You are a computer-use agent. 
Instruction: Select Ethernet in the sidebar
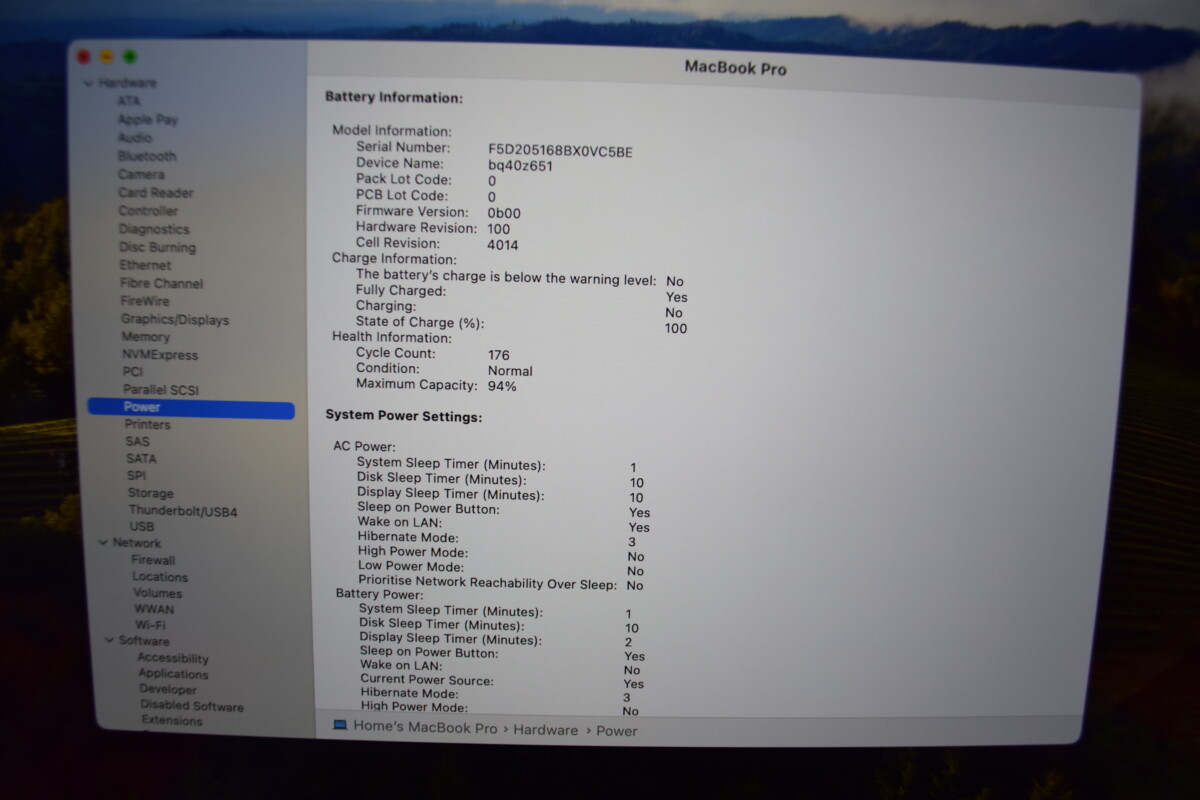tap(145, 265)
